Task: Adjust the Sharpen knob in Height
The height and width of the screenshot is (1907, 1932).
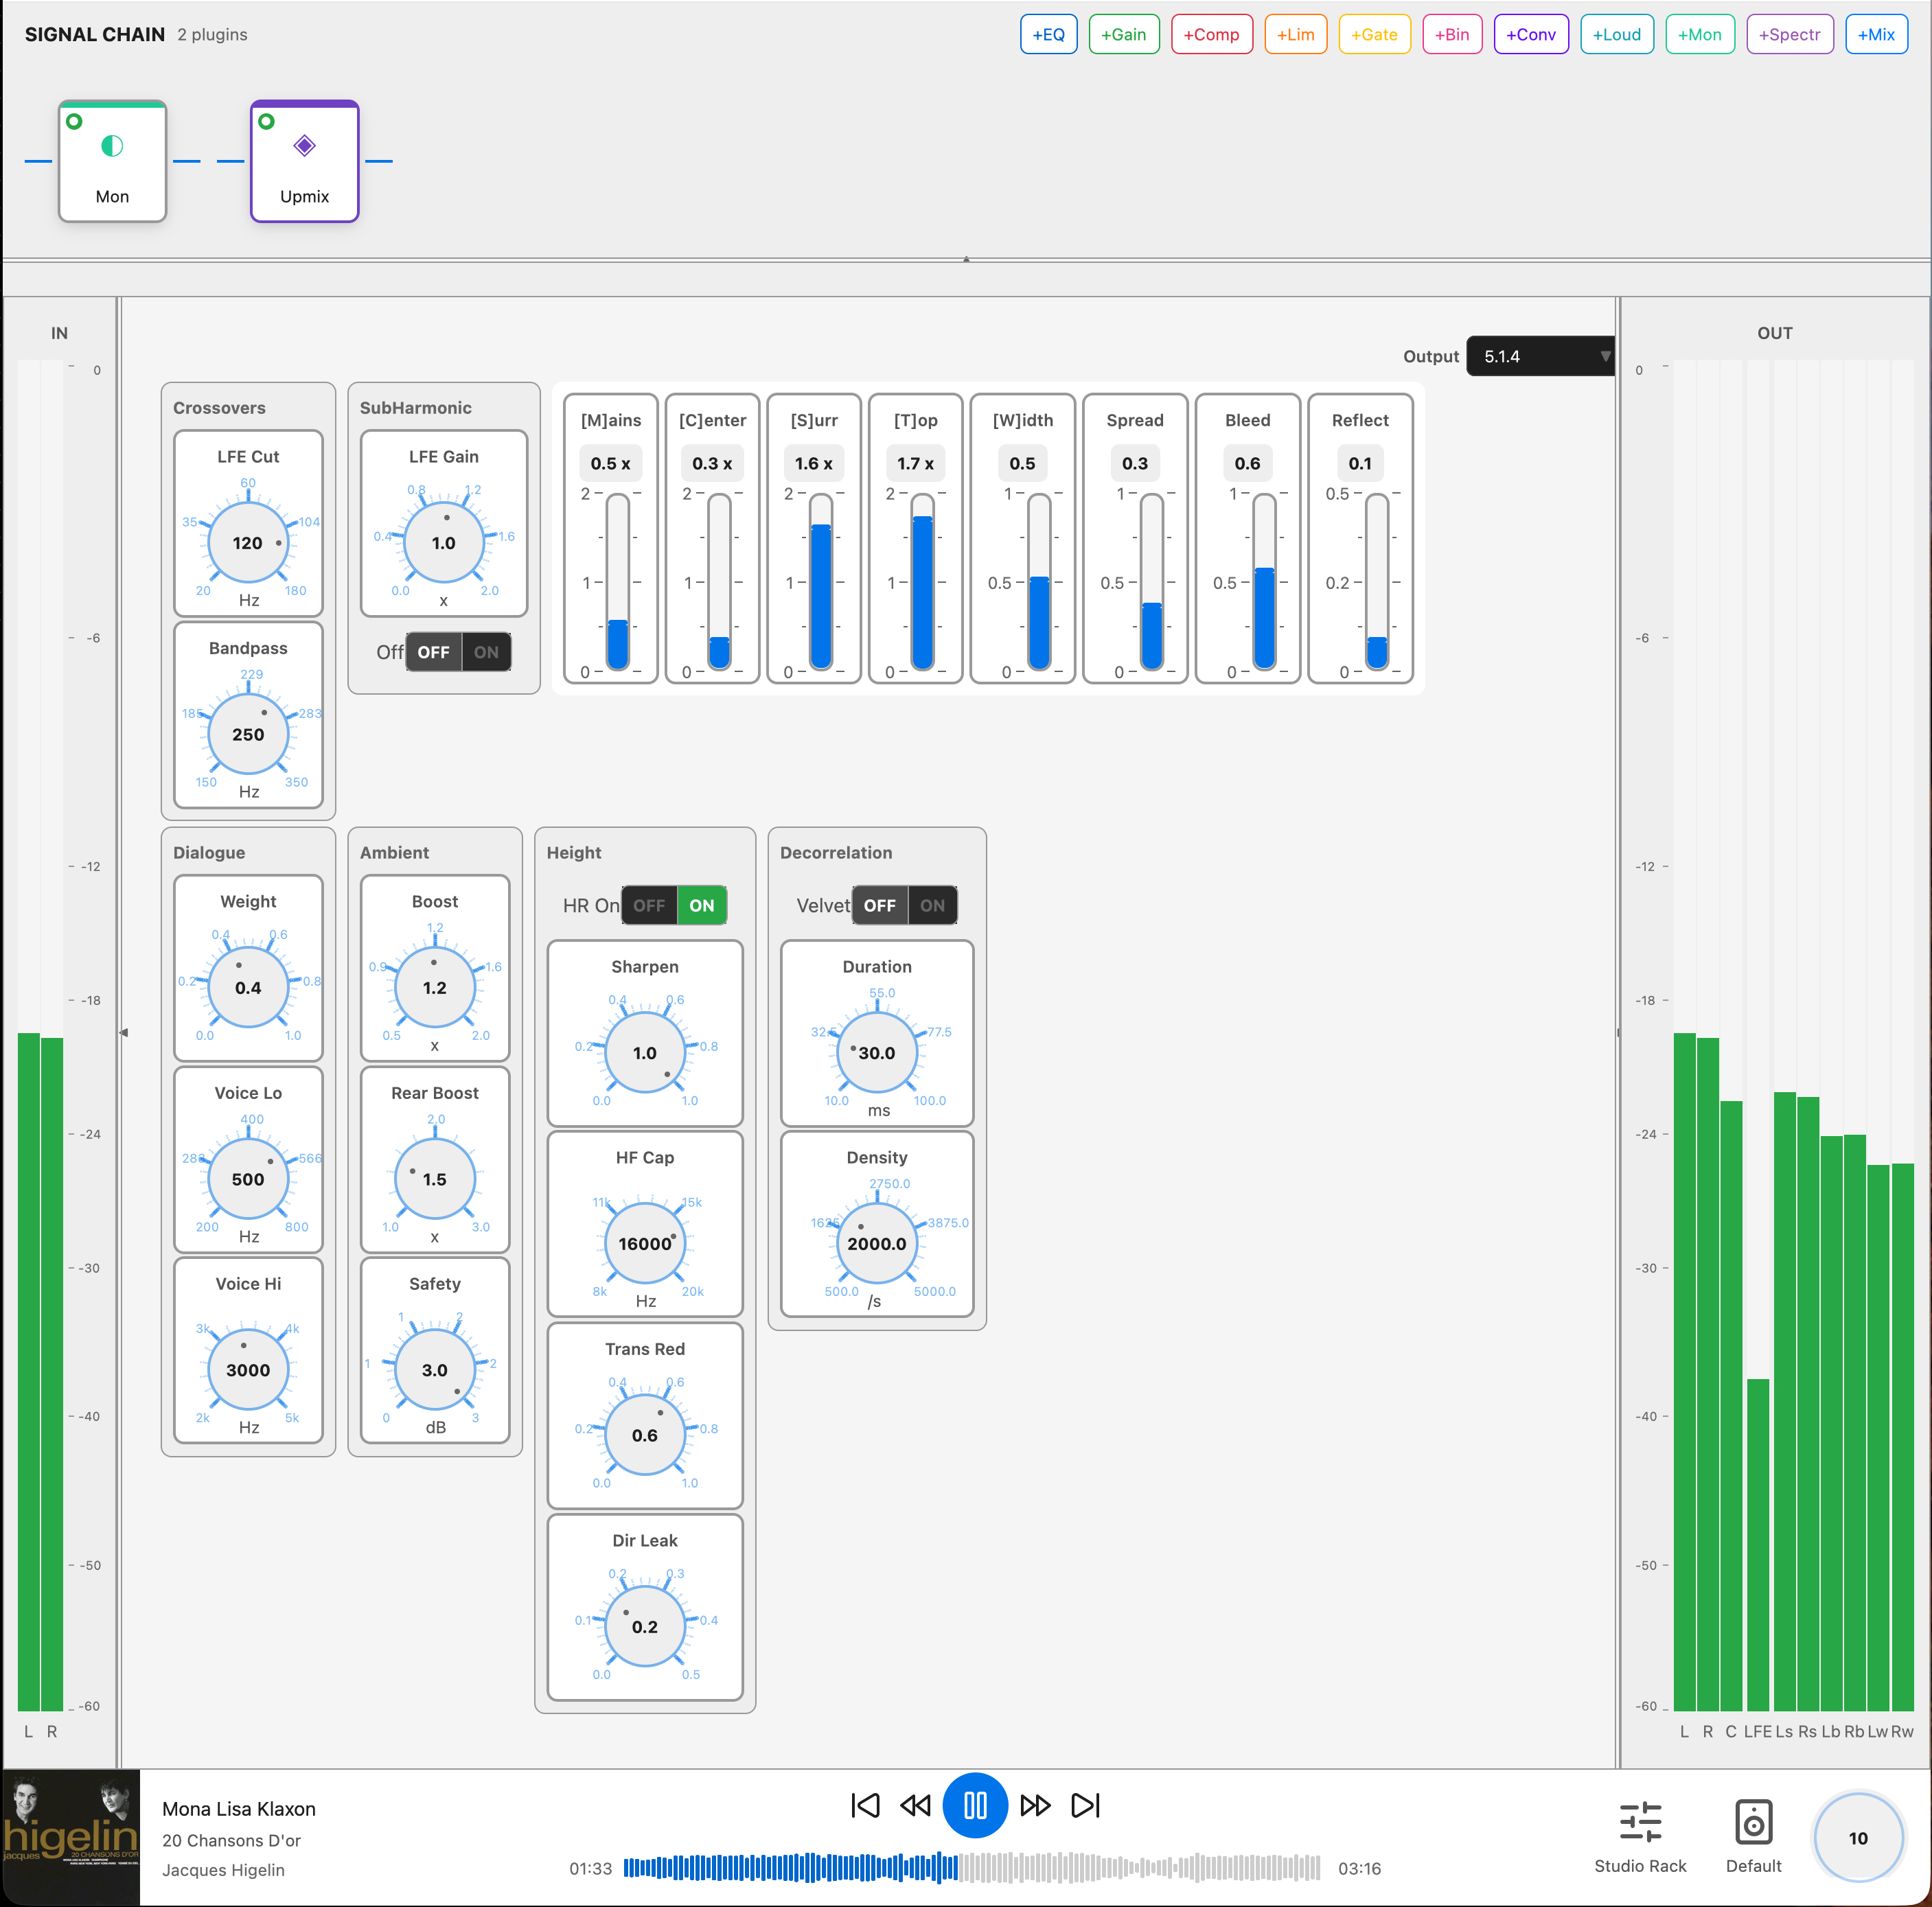Action: click(644, 1052)
